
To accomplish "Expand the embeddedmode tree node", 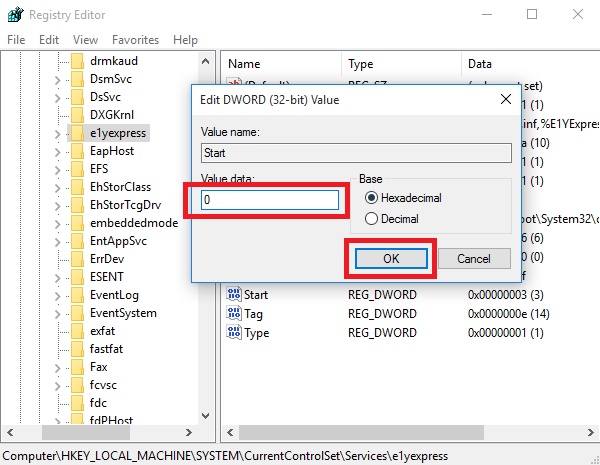I will 57,224.
